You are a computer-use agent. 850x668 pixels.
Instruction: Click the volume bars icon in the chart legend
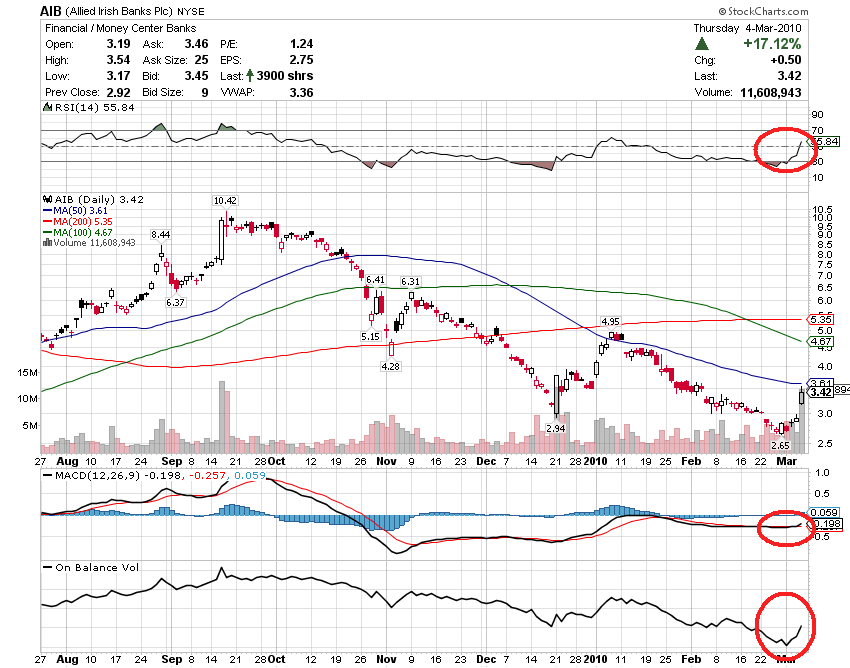click(x=47, y=242)
